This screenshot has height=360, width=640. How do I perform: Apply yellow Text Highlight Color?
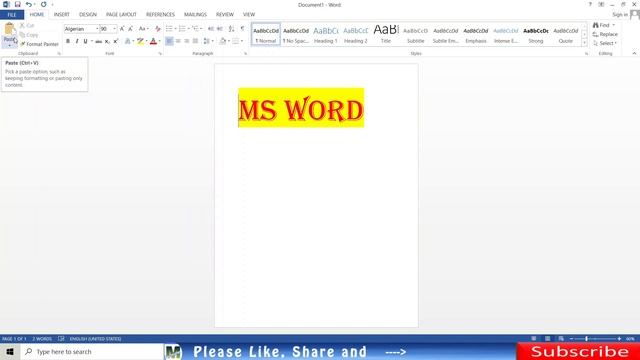point(140,41)
